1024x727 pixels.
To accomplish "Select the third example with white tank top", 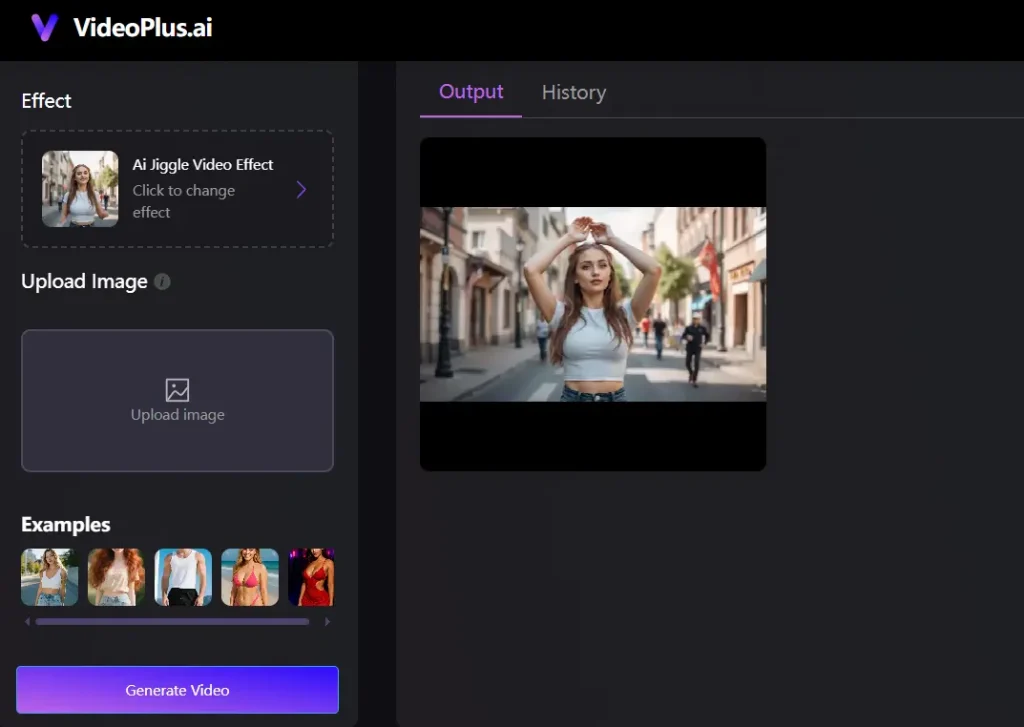I will 183,577.
